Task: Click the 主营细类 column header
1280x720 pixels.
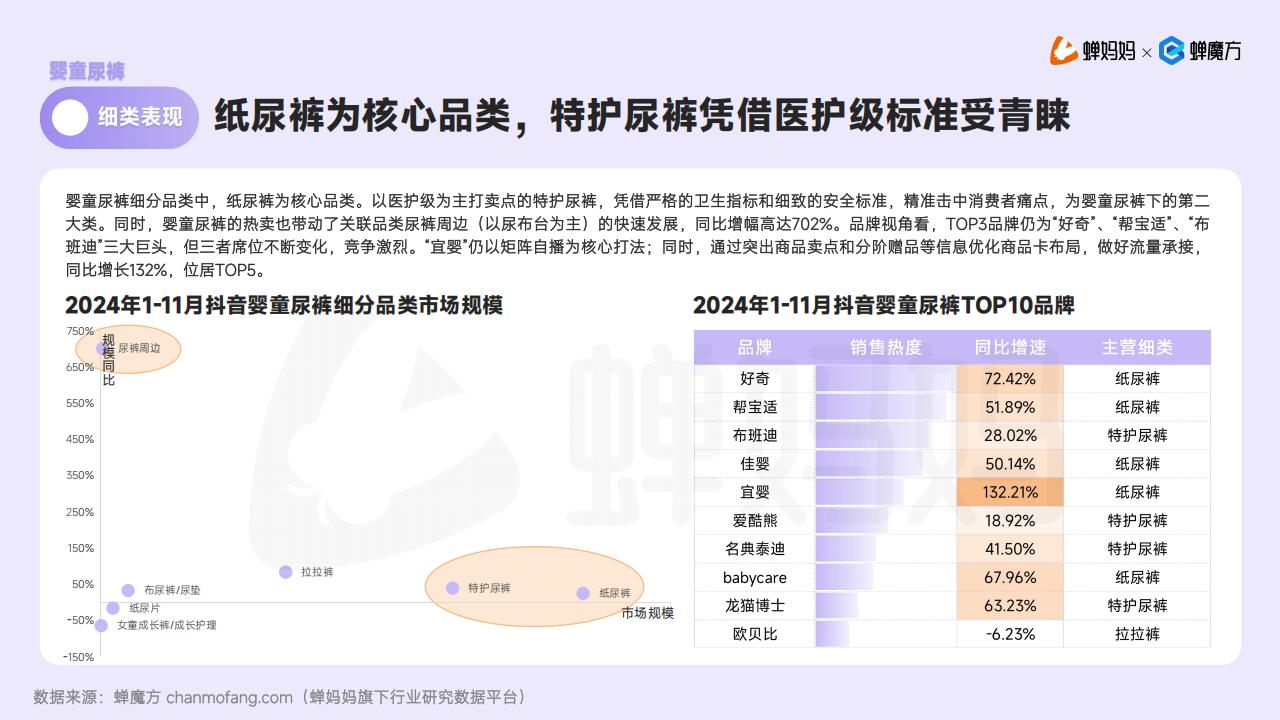Action: (1137, 348)
